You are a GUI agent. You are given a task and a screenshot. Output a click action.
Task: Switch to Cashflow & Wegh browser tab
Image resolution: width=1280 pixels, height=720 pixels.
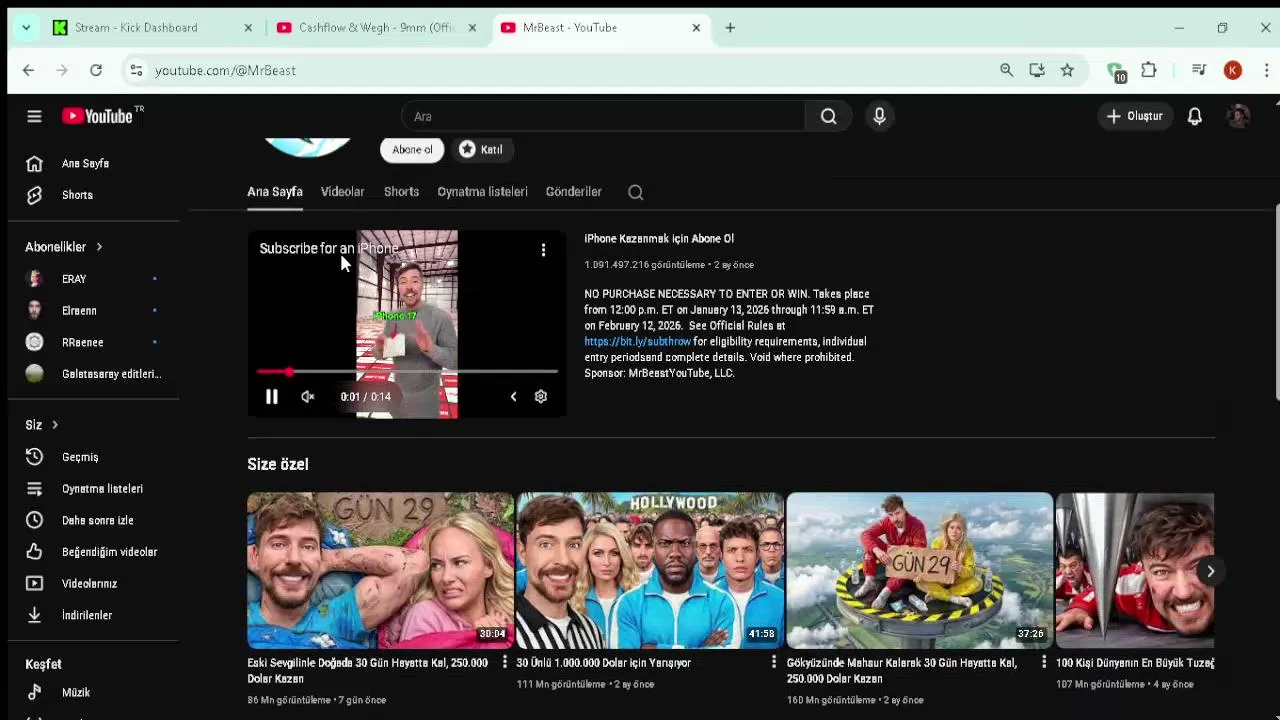(378, 27)
